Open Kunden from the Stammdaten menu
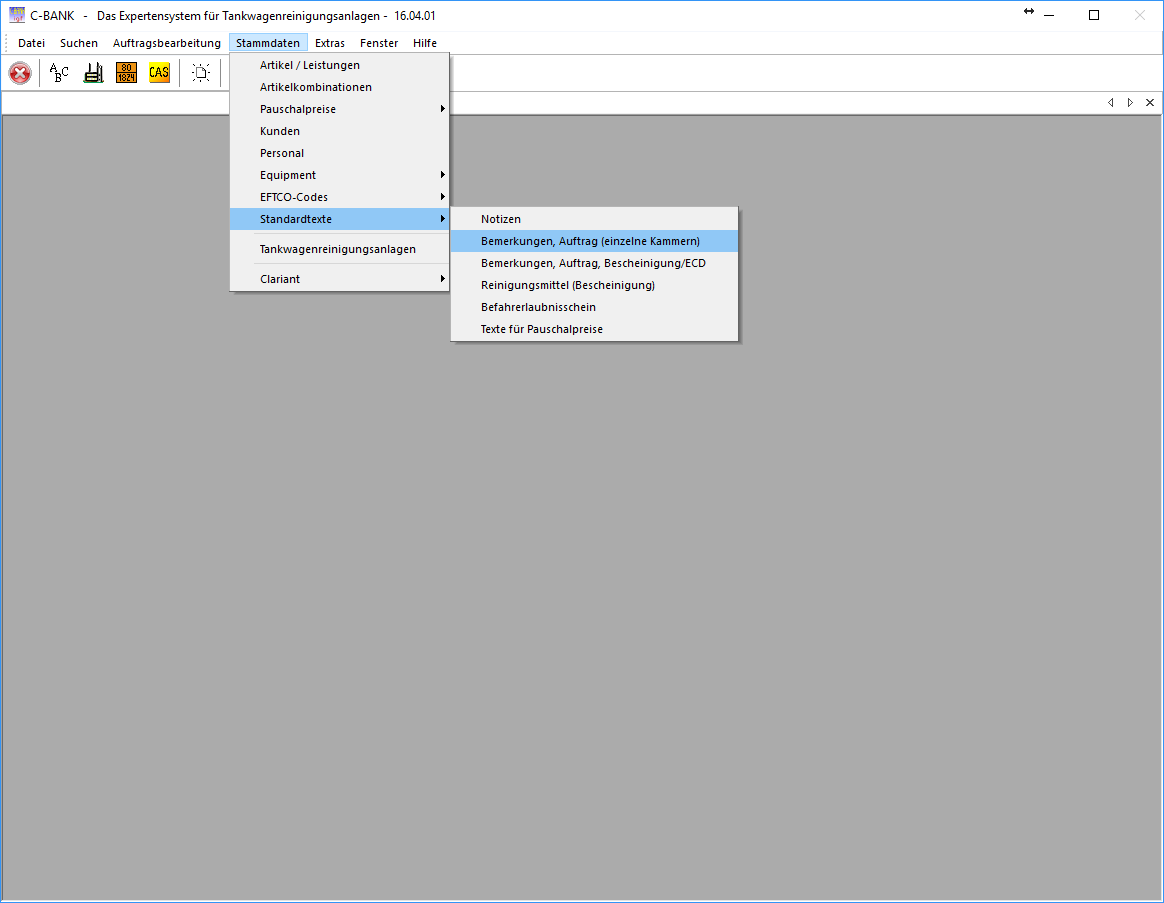This screenshot has width=1164, height=903. pyautogui.click(x=280, y=131)
